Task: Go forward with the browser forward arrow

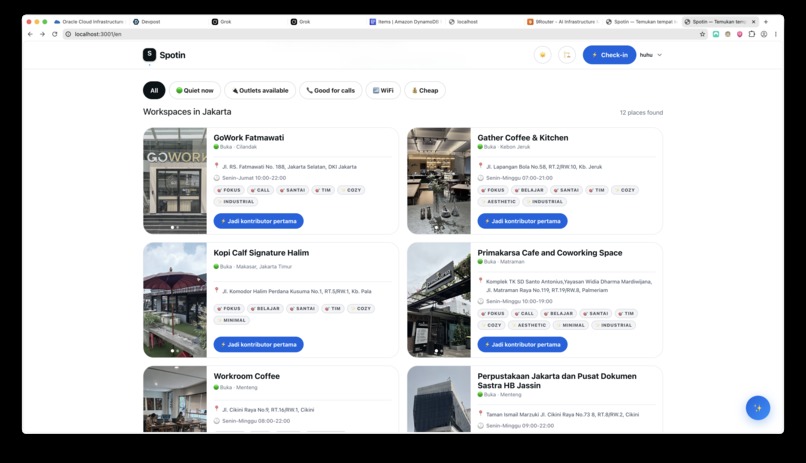Action: coord(42,34)
